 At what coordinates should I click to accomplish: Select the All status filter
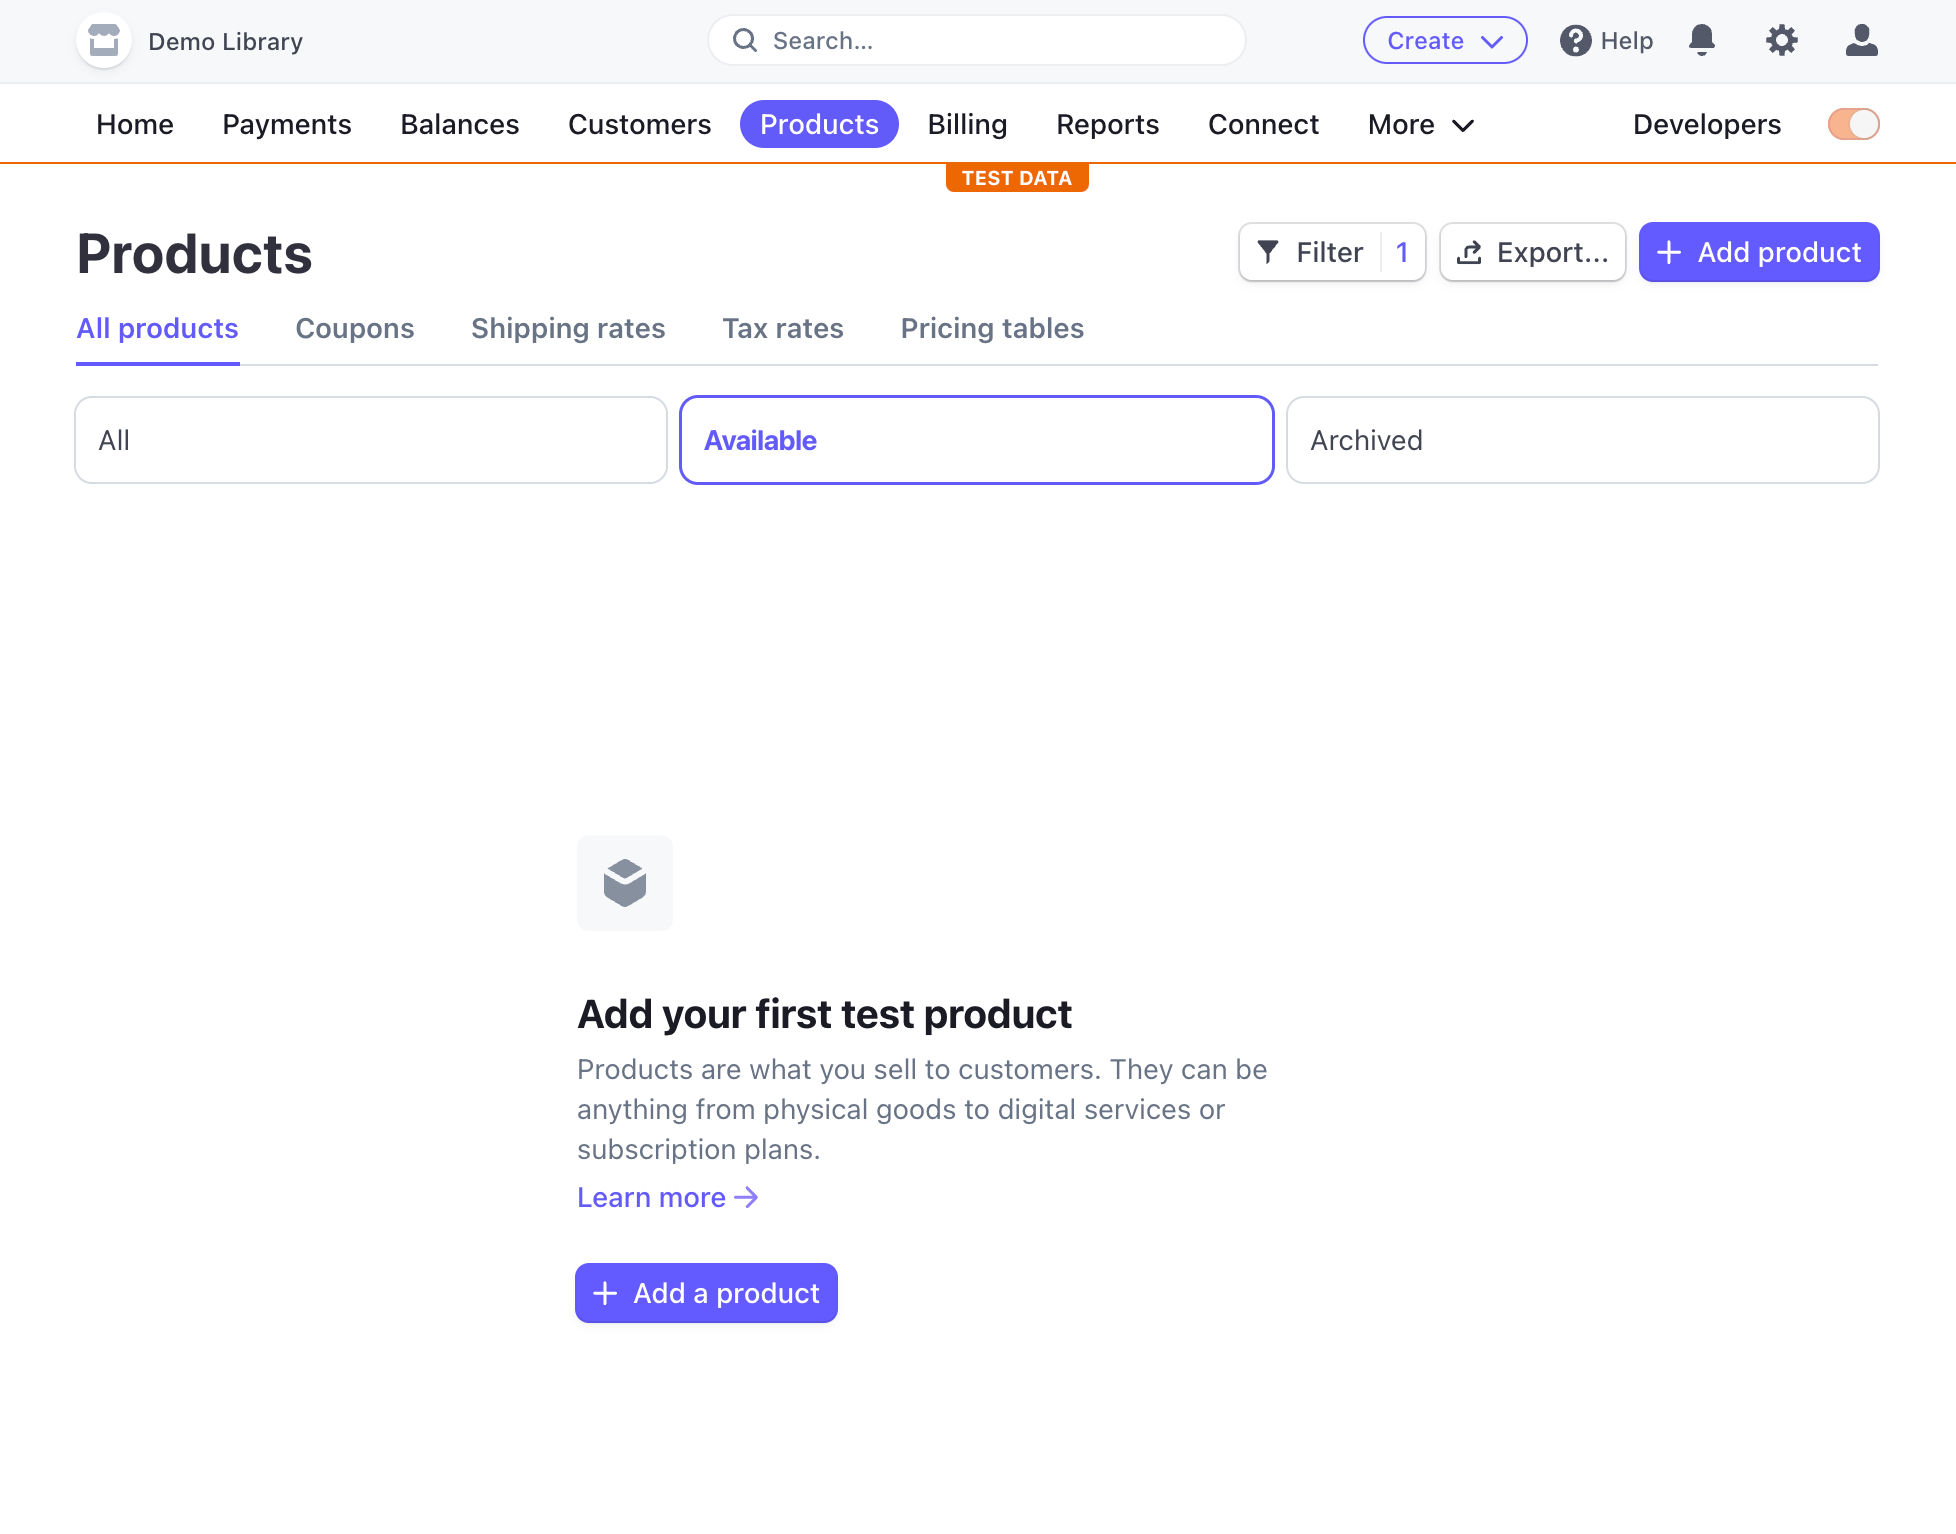pos(371,440)
